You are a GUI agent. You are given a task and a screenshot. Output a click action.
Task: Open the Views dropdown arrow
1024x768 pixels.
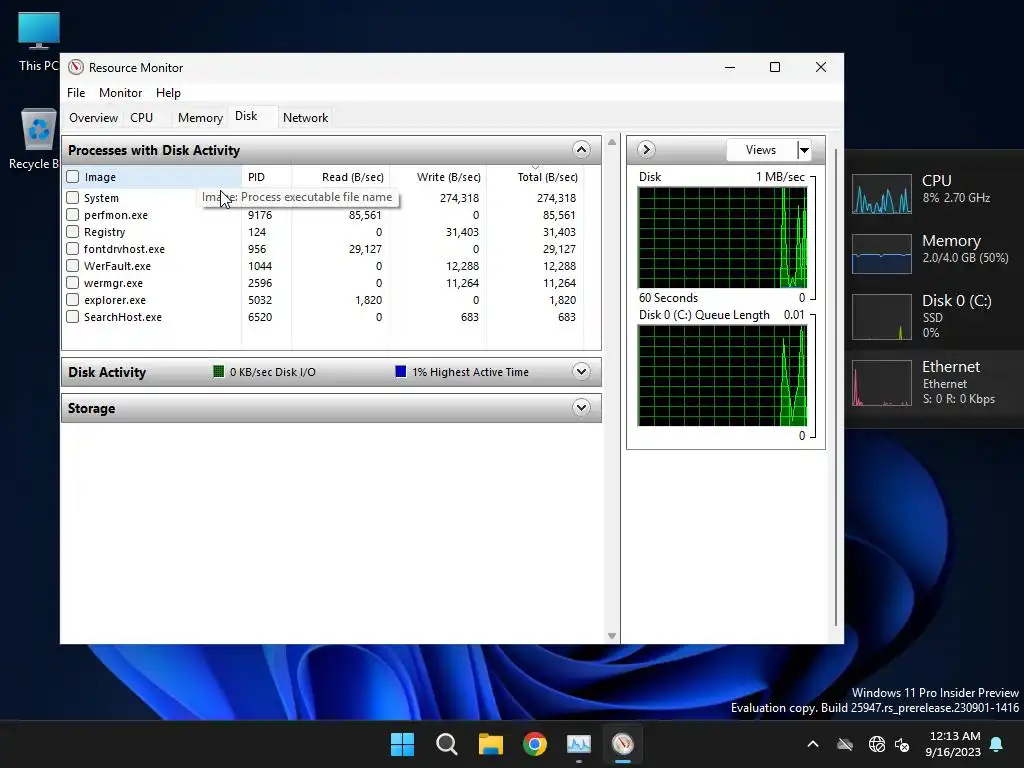805,150
